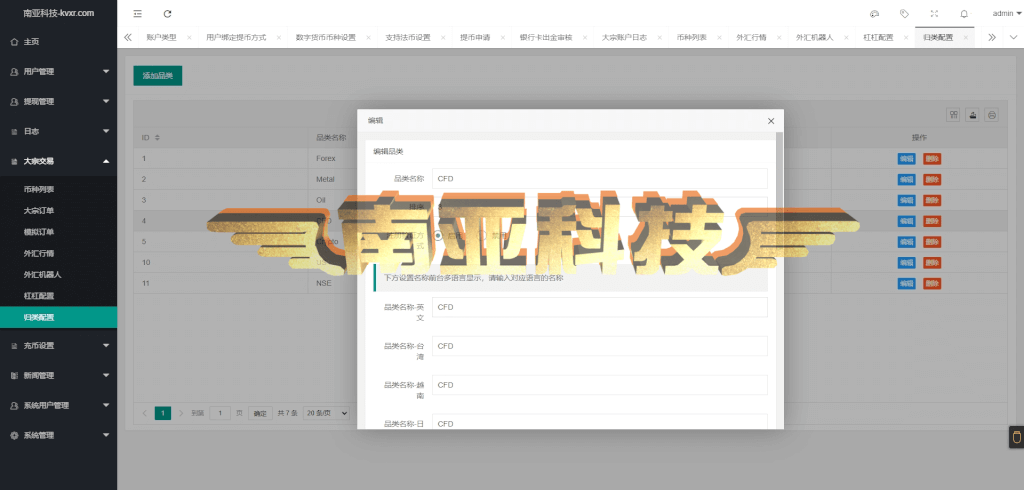The height and width of the screenshot is (490, 1024).
Task: Switch to the 提币申请 tab
Action: 475,38
